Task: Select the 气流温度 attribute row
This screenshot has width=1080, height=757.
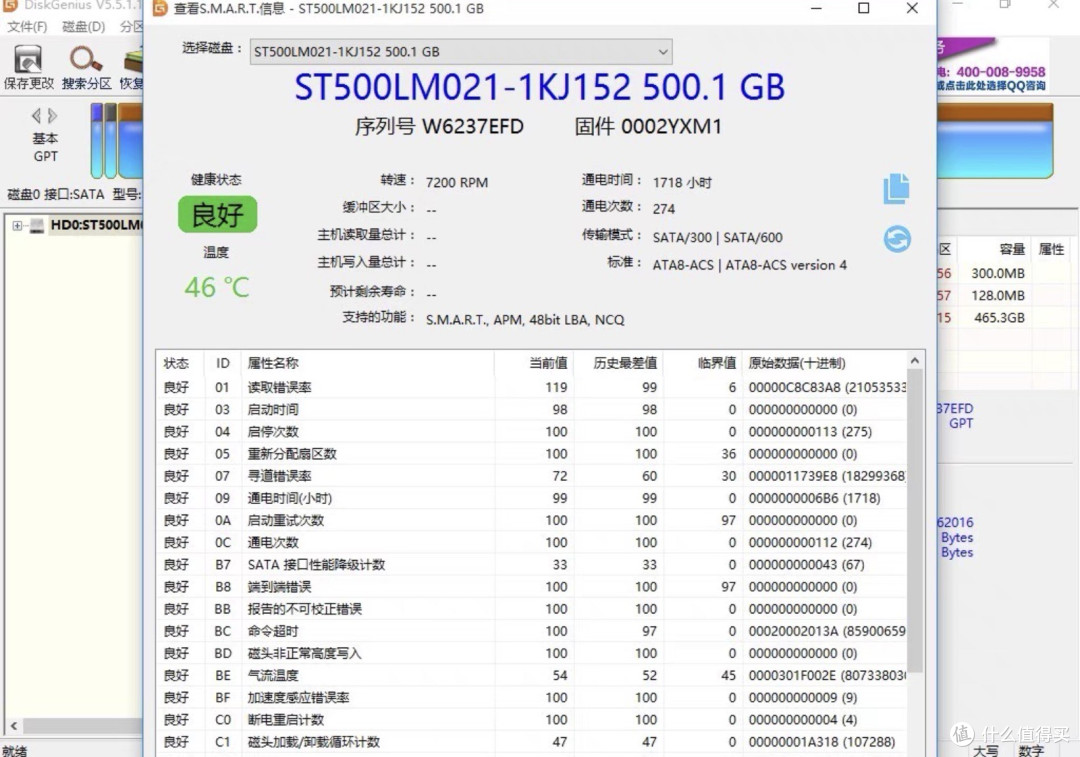Action: 532,675
